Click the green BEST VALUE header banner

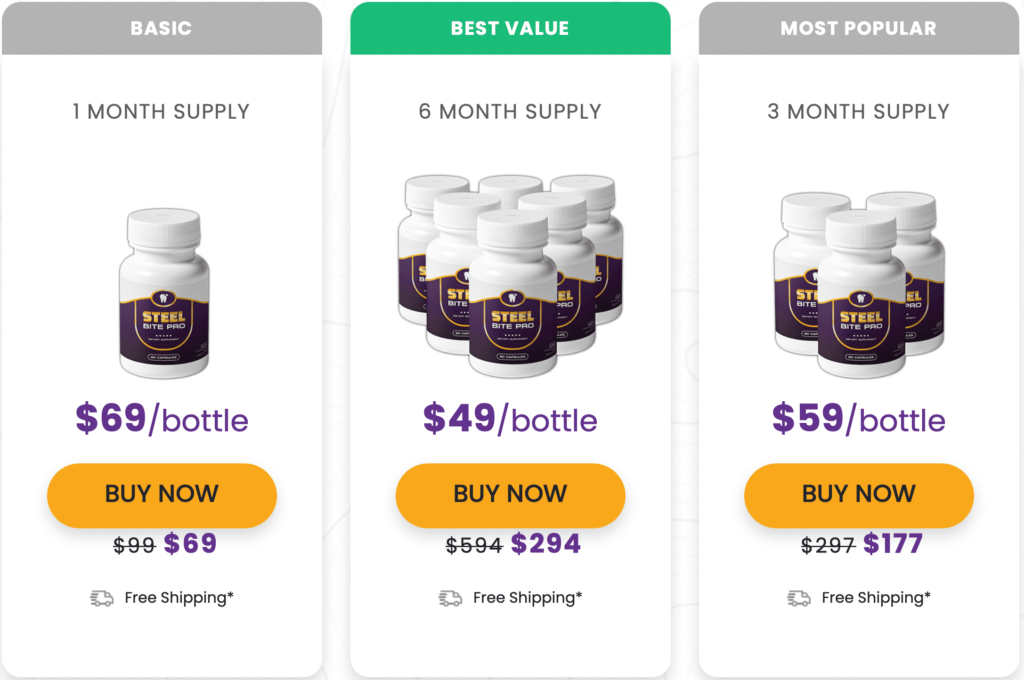pos(510,28)
